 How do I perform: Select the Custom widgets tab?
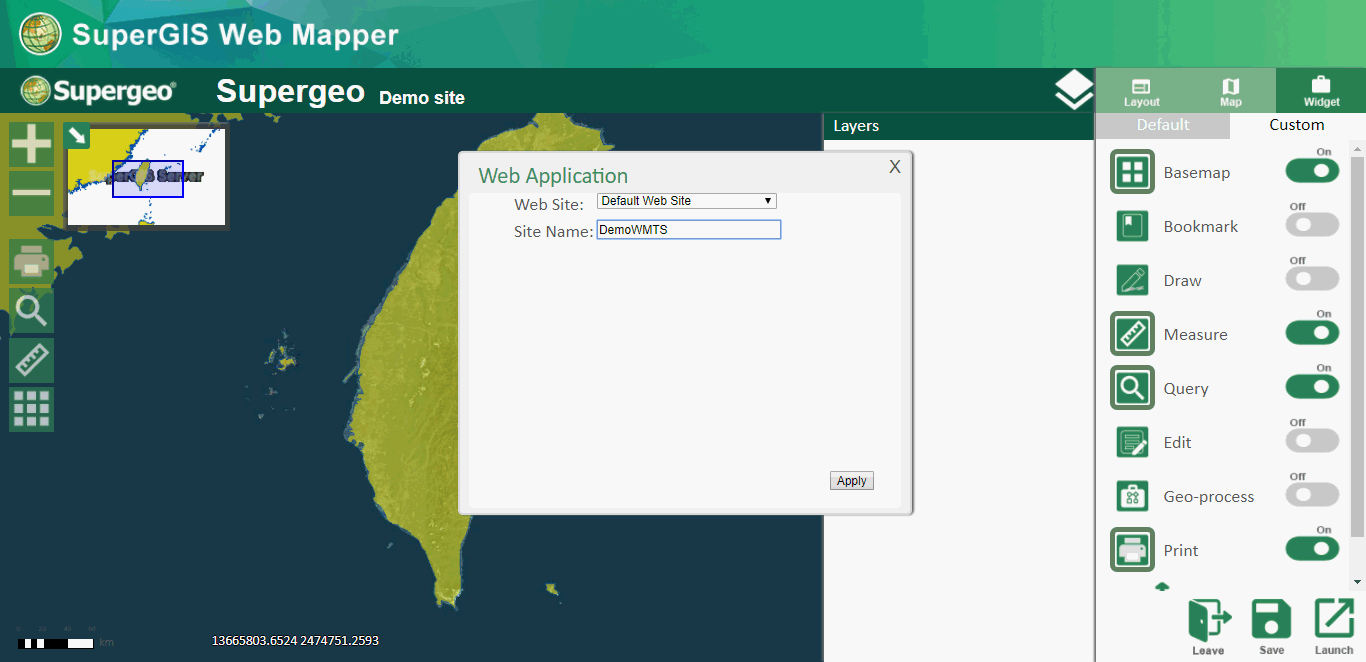point(1297,125)
